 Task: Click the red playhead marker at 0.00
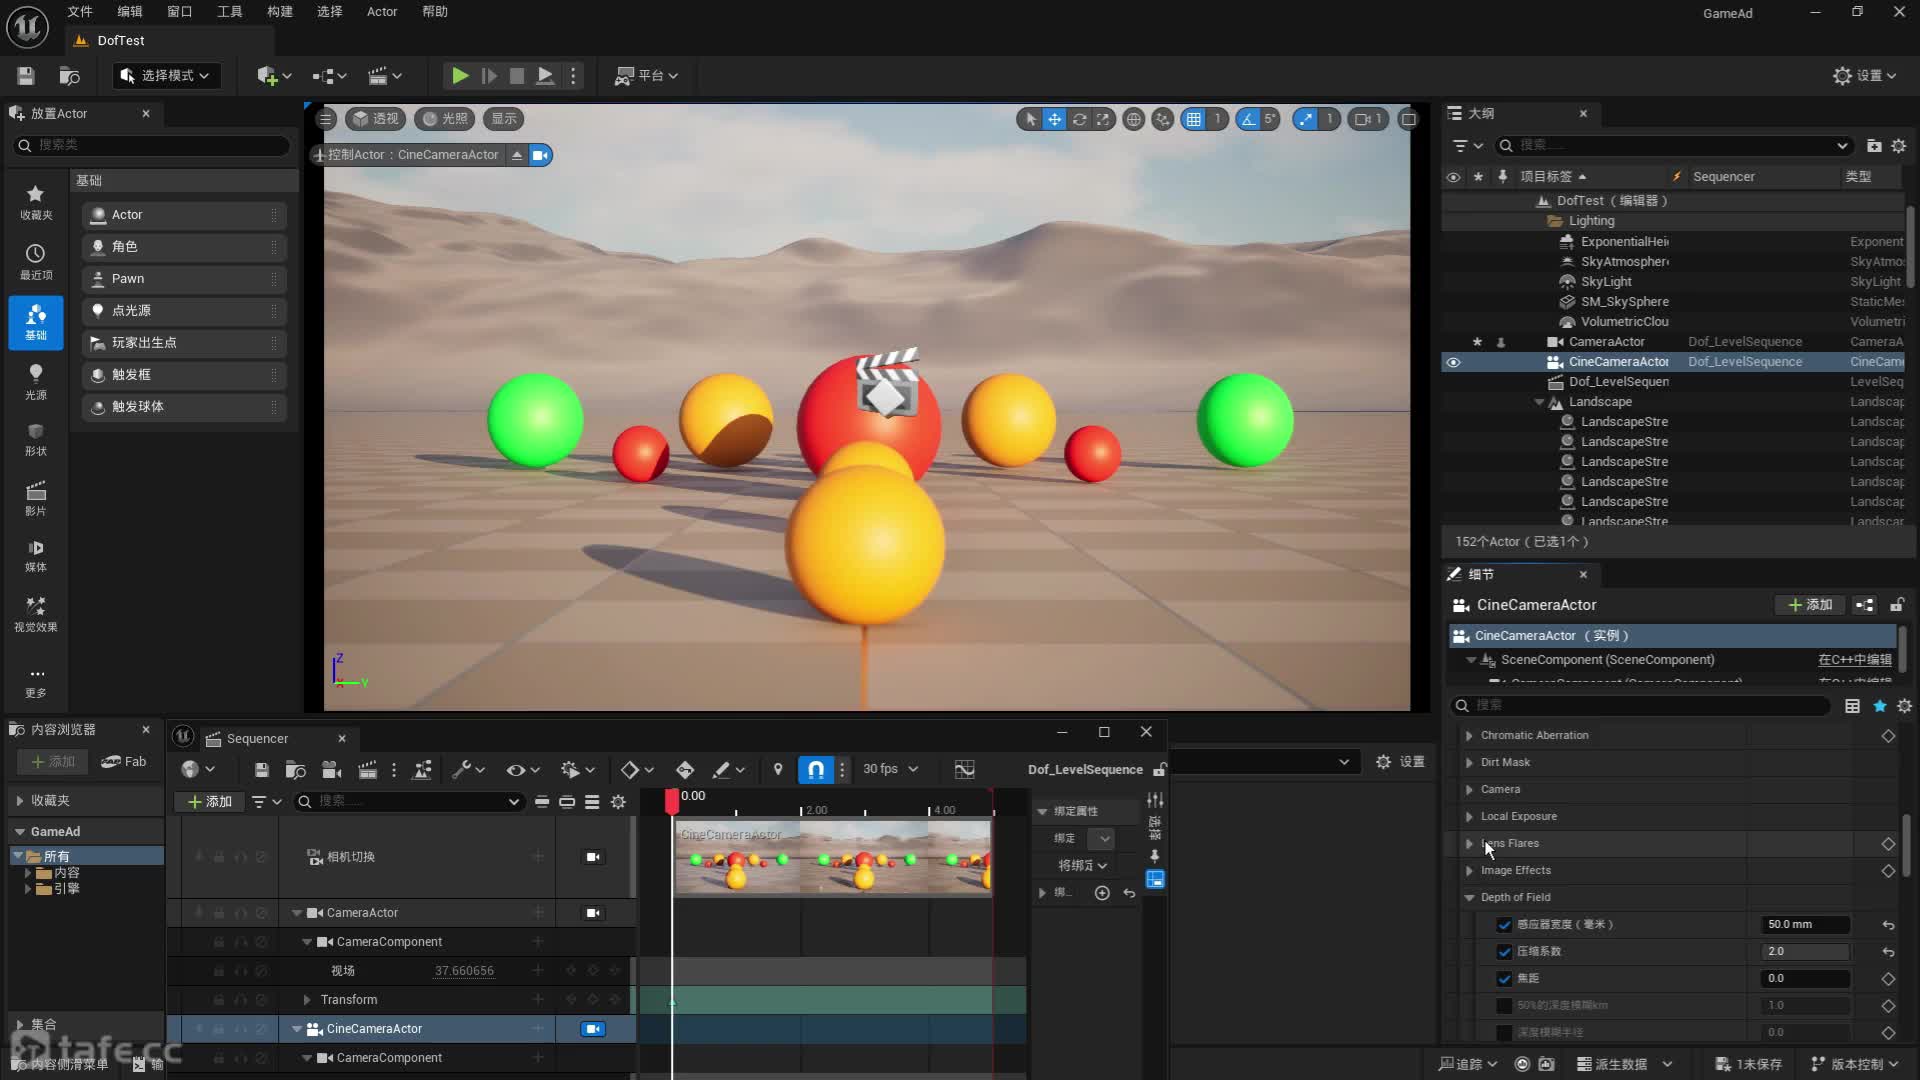tap(672, 799)
